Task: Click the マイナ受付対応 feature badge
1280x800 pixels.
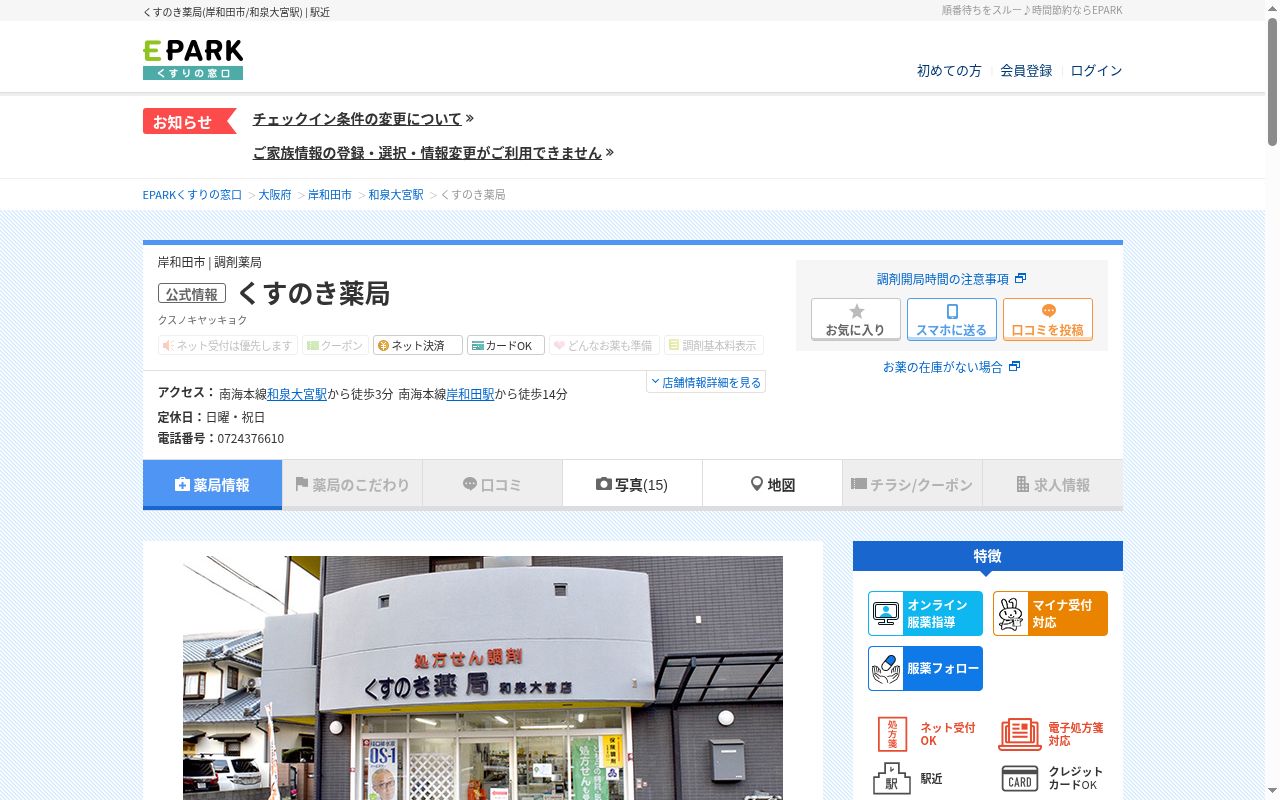Action: pos(1050,613)
